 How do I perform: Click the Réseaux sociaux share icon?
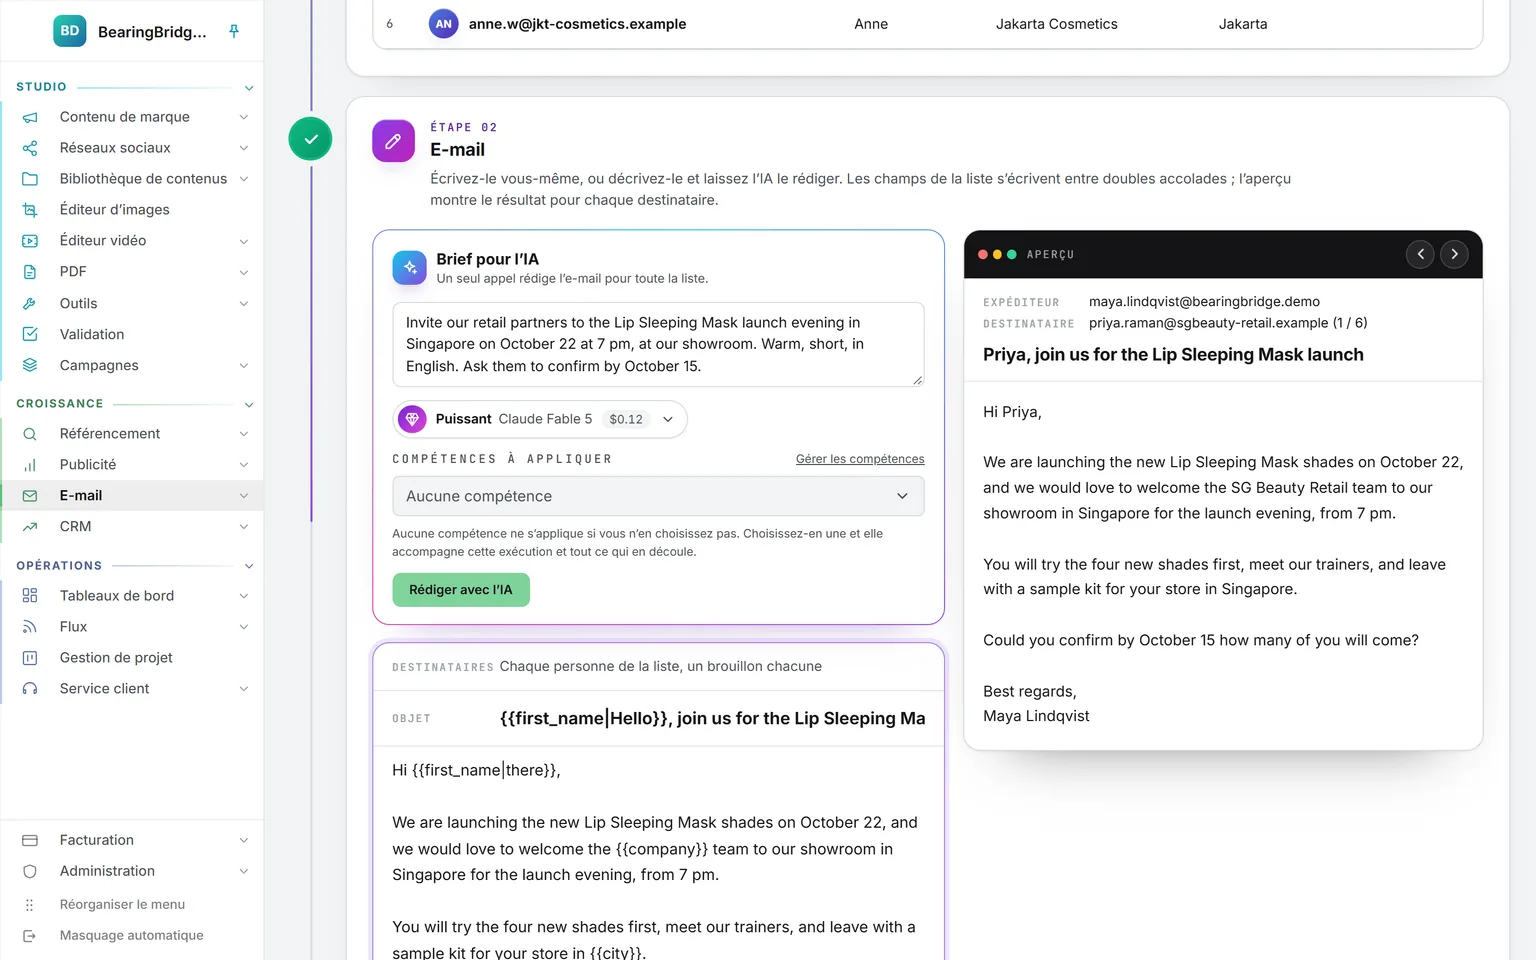pyautogui.click(x=30, y=148)
